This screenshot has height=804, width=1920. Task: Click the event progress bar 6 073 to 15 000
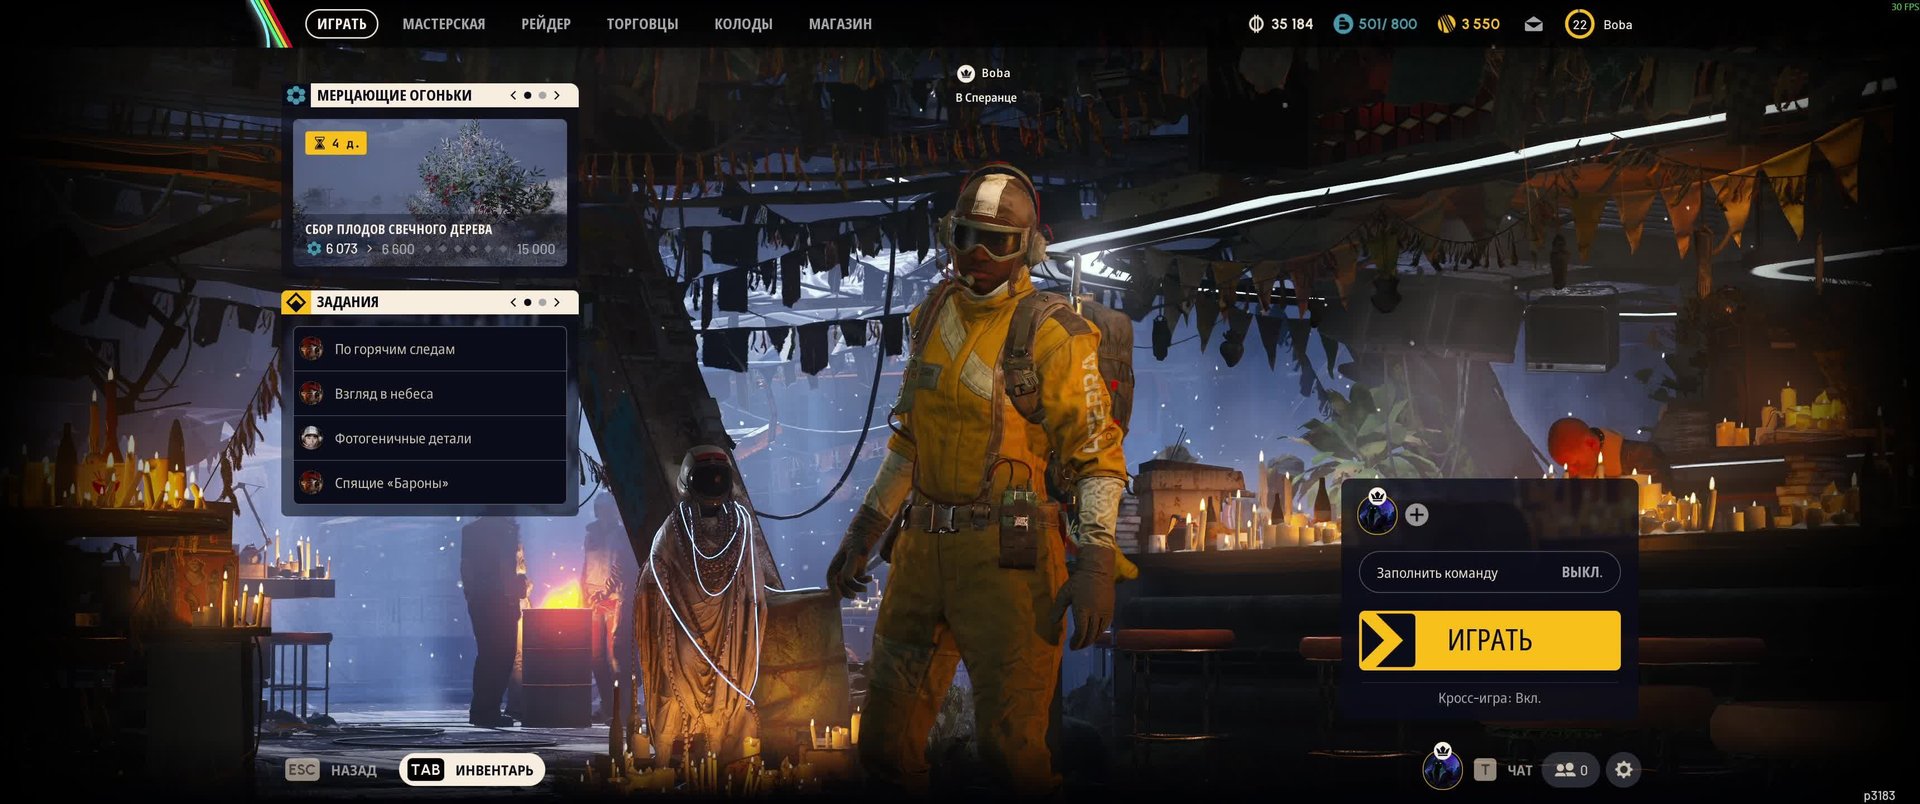(430, 249)
